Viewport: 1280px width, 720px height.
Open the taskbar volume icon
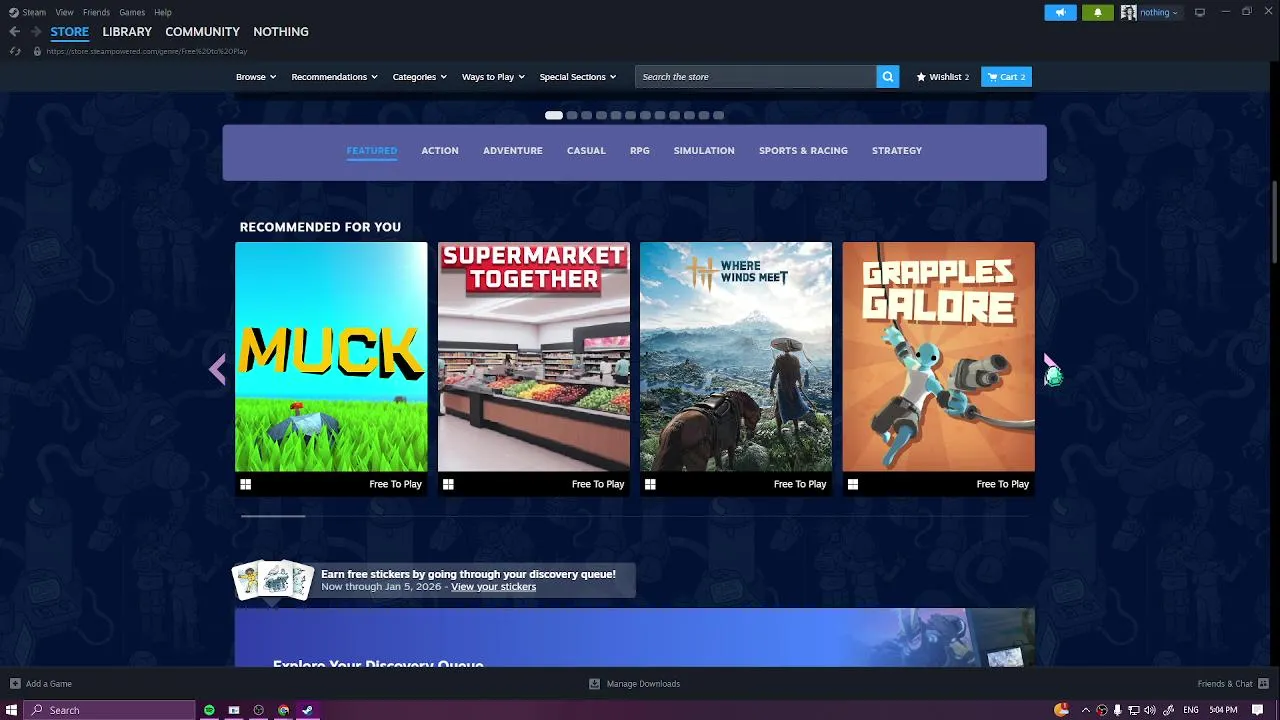1150,710
